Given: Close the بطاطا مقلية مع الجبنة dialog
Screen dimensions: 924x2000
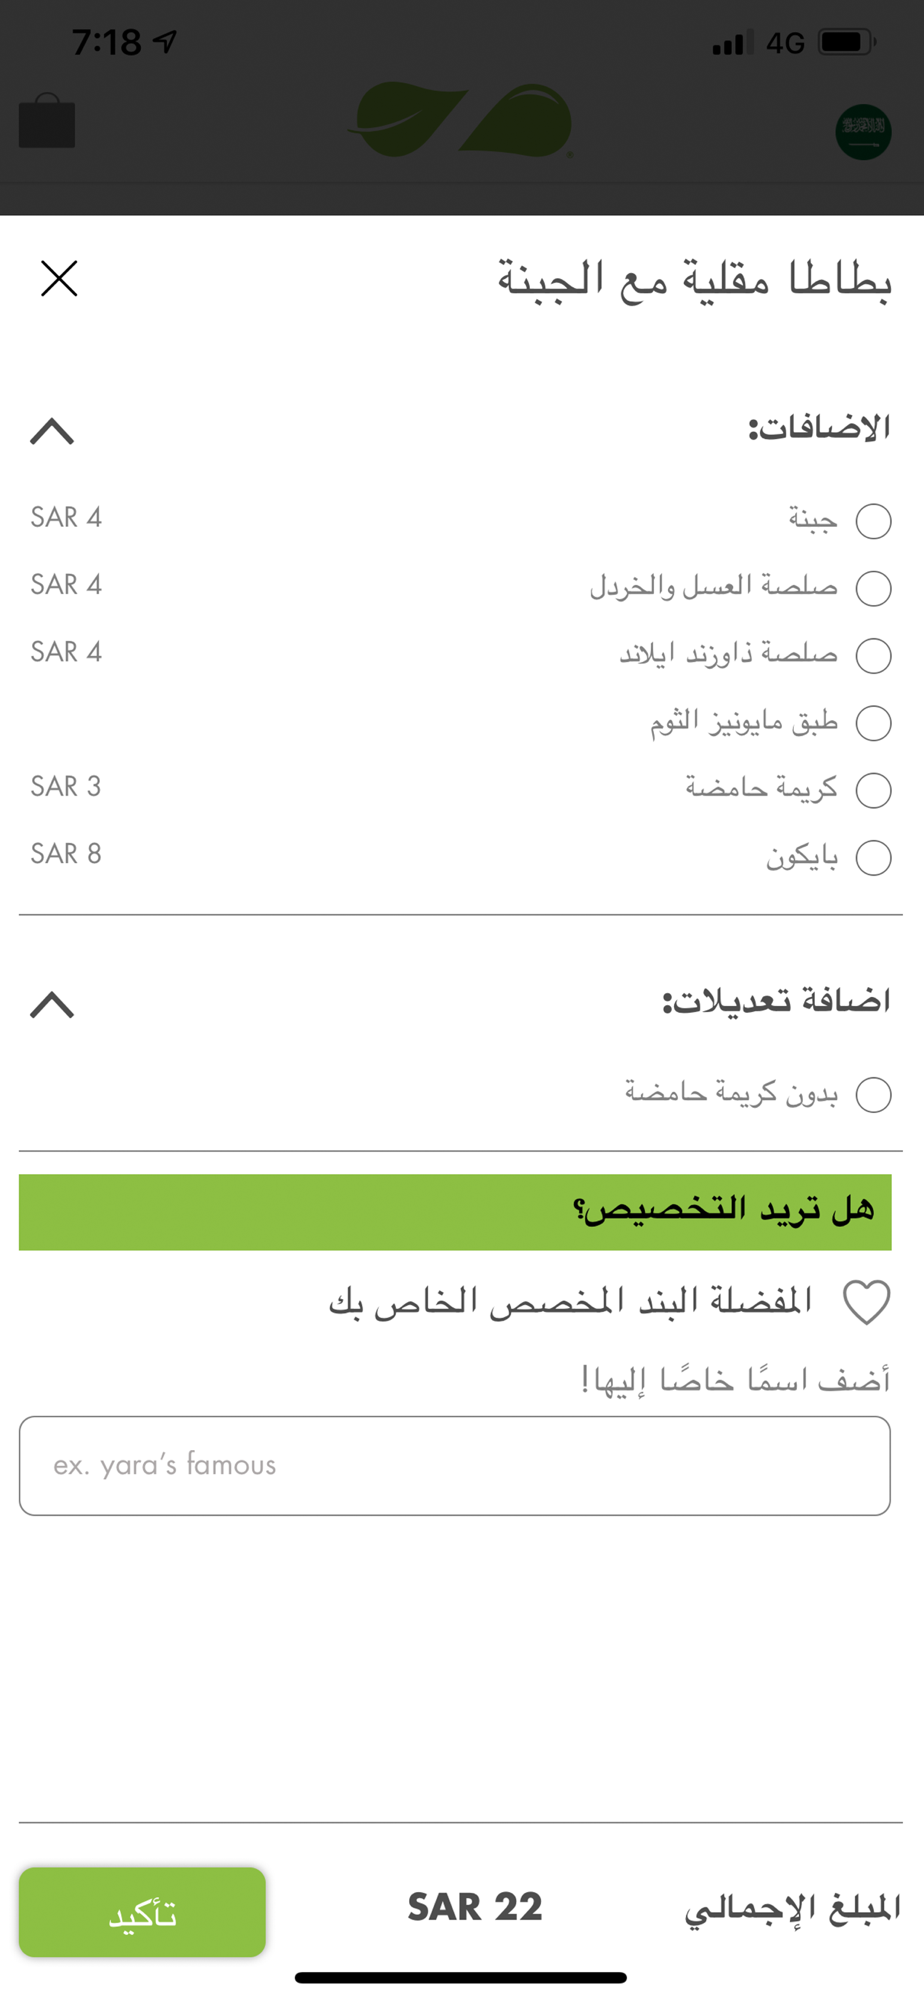Looking at the screenshot, I should coord(59,278).
